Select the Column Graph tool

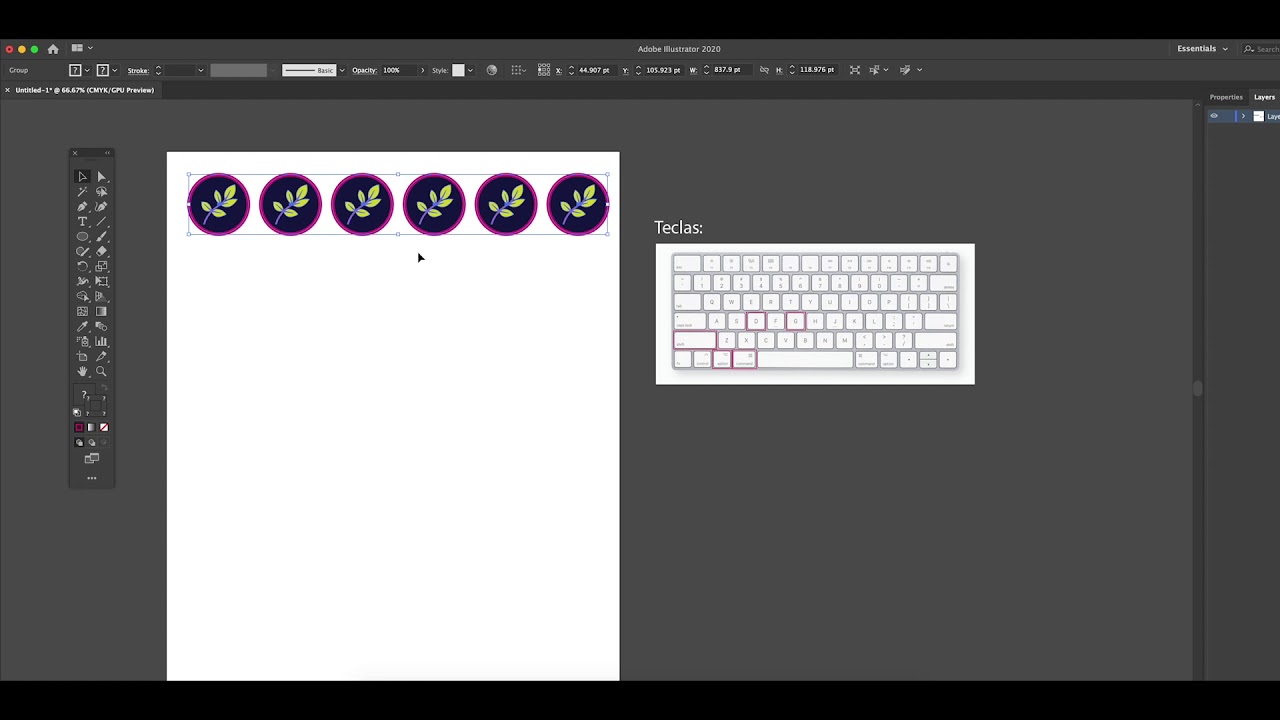click(101, 341)
